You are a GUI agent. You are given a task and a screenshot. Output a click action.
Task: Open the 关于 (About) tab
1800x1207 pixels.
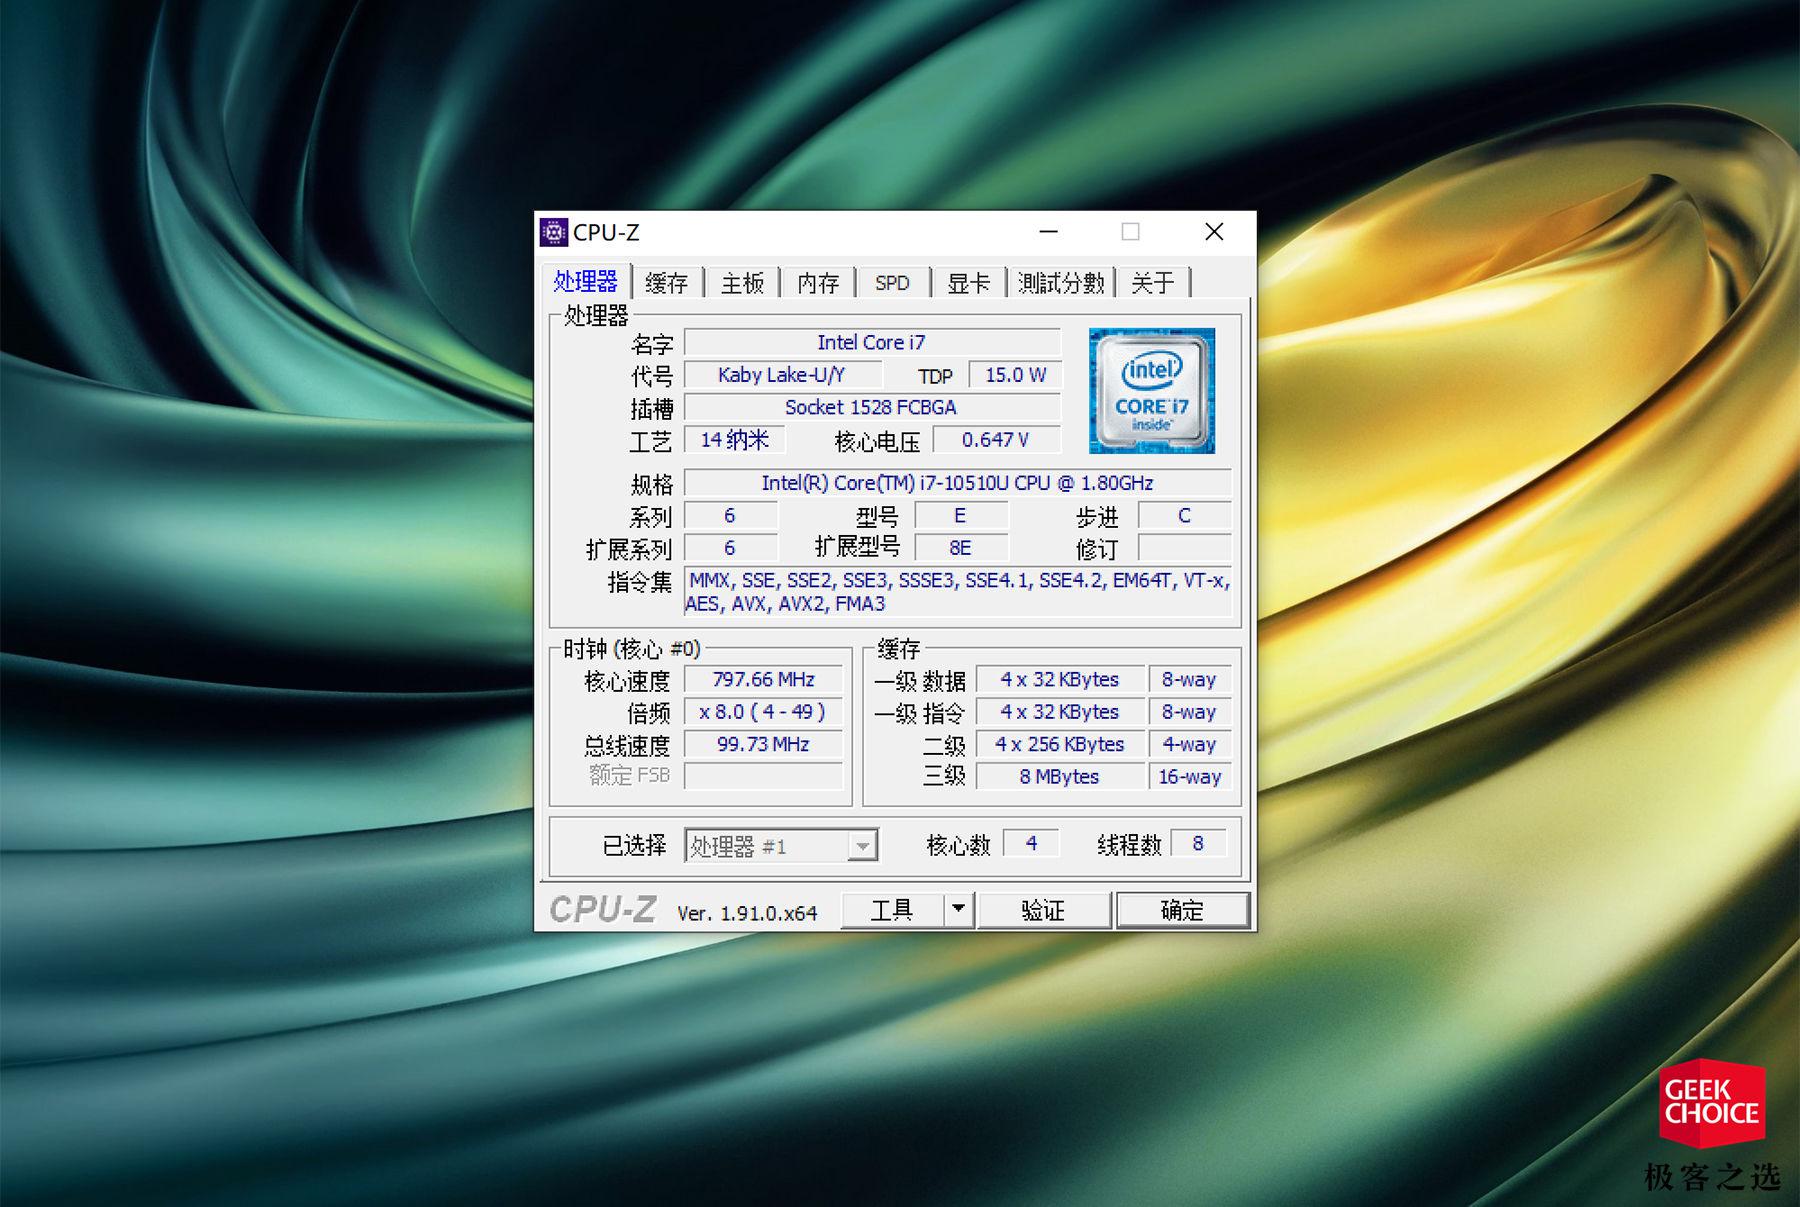pos(1152,283)
